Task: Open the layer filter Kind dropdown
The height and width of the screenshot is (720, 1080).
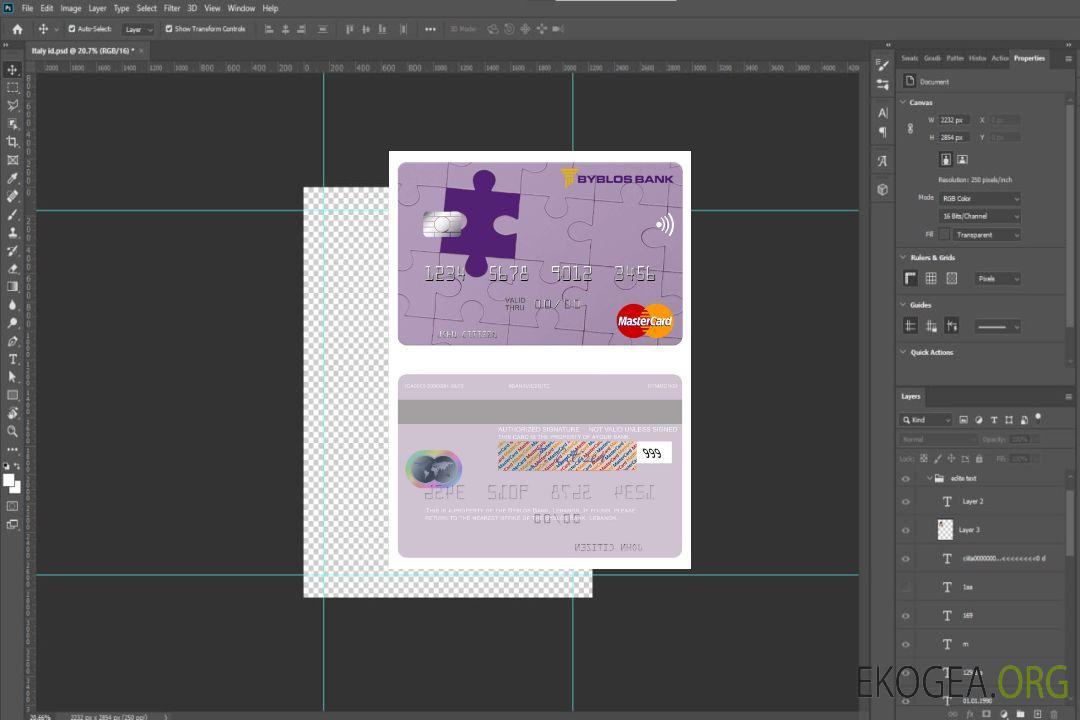Action: [926, 420]
